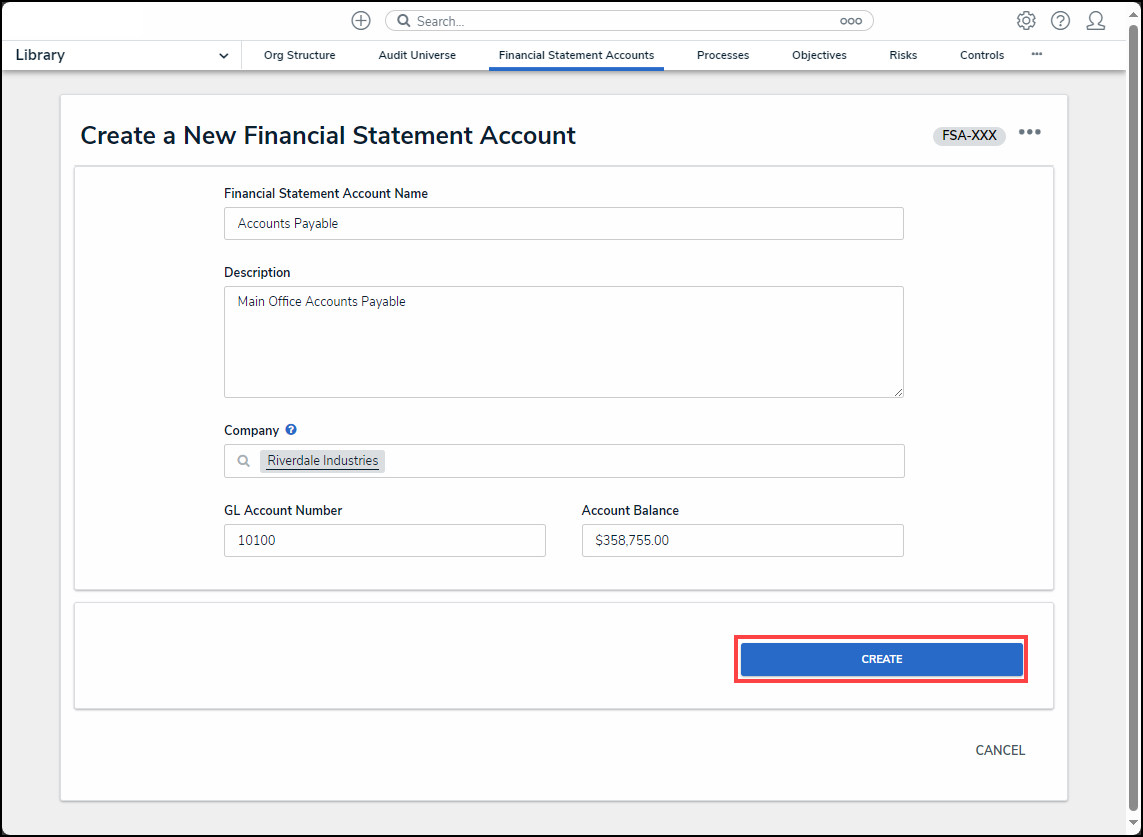
Task: Select the Risks tab
Action: coord(903,55)
